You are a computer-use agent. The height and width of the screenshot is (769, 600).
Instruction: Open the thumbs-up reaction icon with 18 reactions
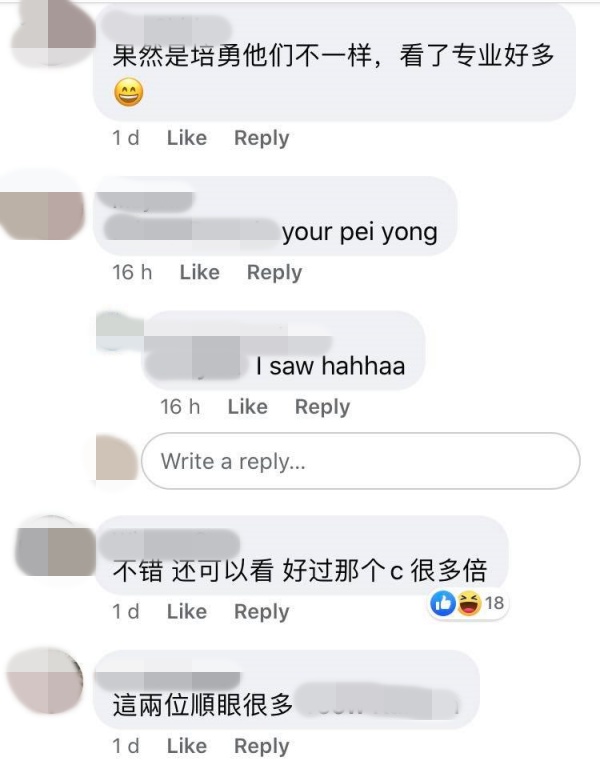point(443,603)
